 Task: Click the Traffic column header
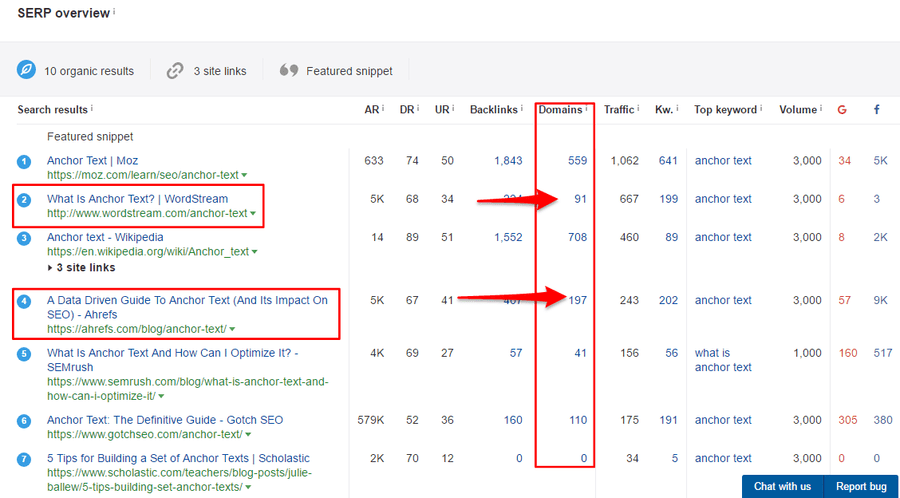pos(619,110)
